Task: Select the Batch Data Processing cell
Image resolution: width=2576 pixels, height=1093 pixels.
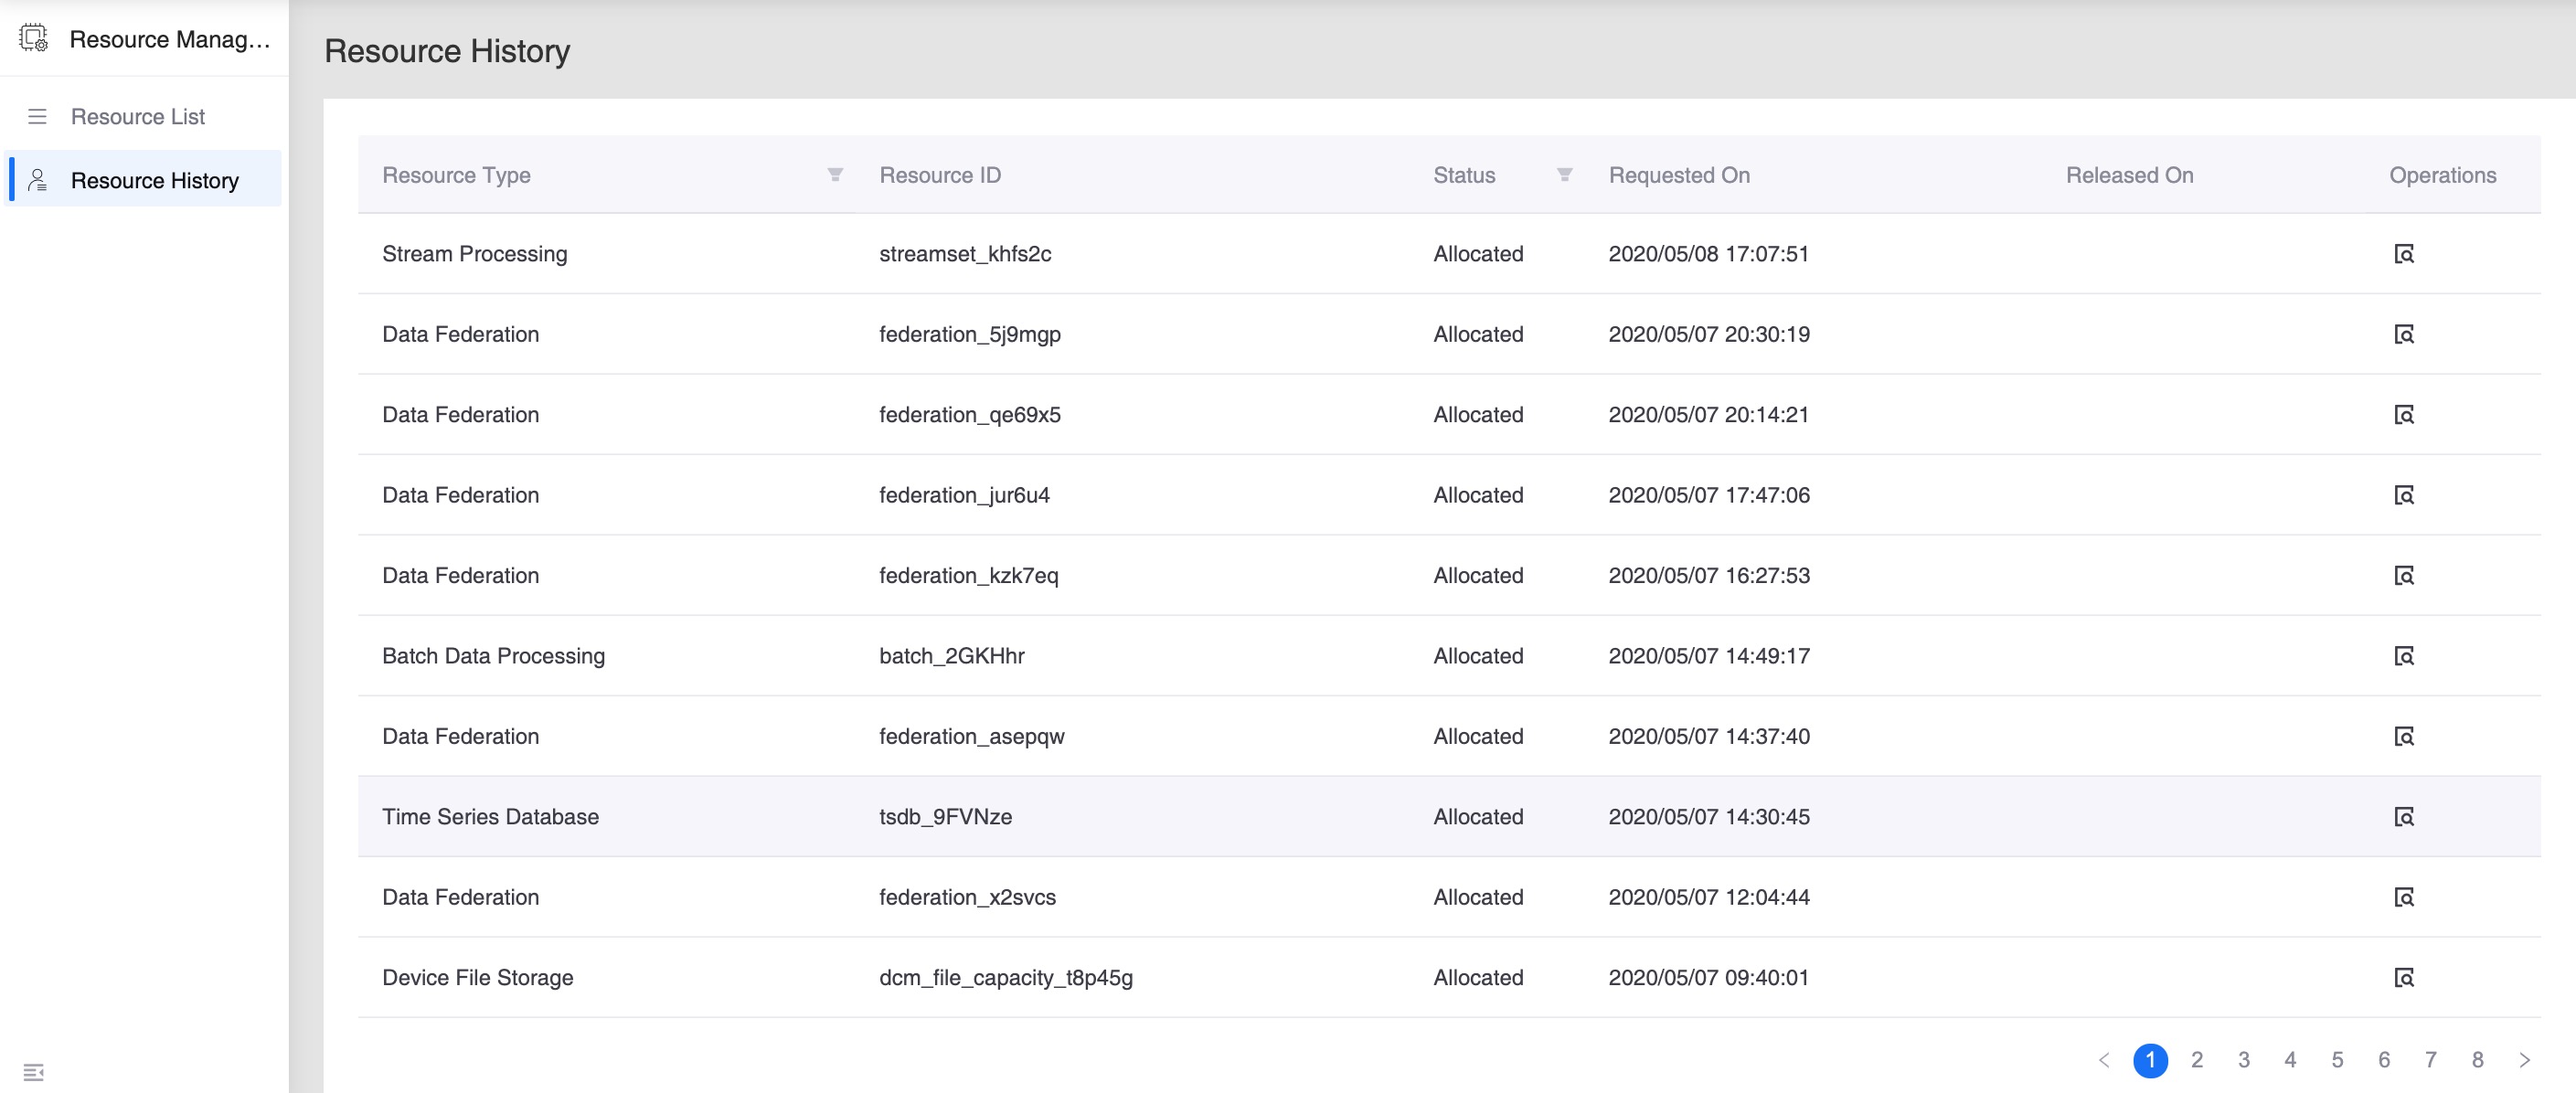Action: pyautogui.click(x=493, y=656)
